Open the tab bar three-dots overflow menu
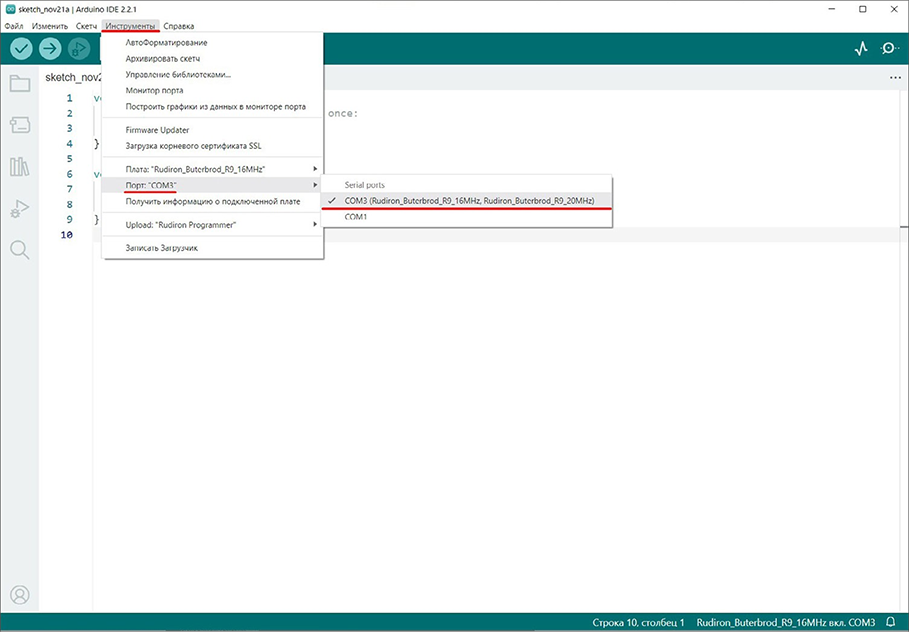This screenshot has height=632, width=909. point(895,78)
